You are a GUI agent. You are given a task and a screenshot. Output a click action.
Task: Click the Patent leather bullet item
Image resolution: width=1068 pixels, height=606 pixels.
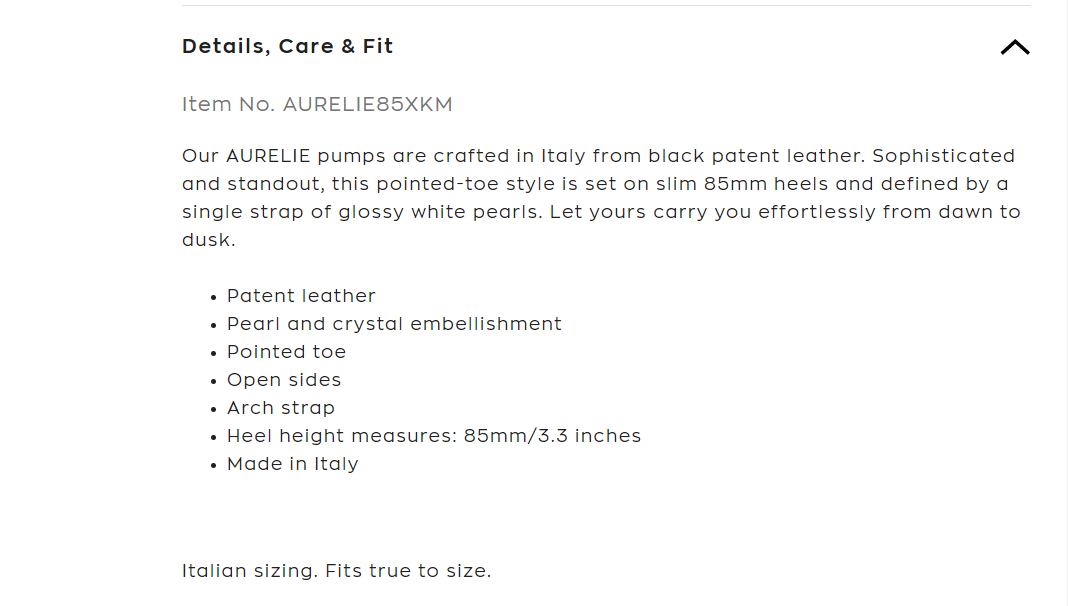[x=301, y=296]
